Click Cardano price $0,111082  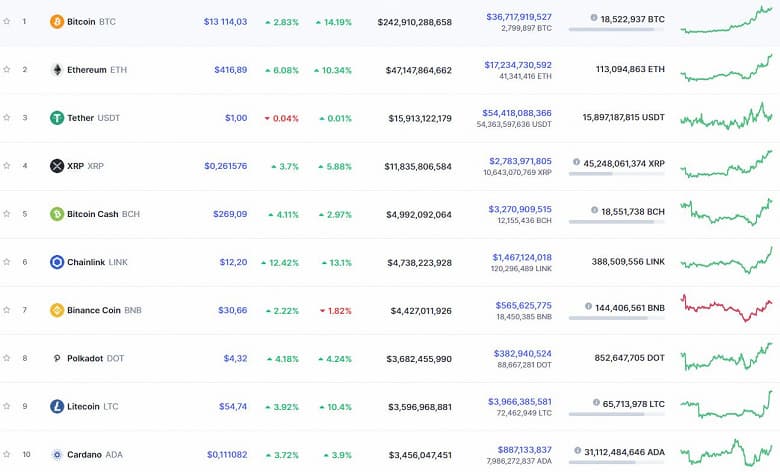(227, 455)
